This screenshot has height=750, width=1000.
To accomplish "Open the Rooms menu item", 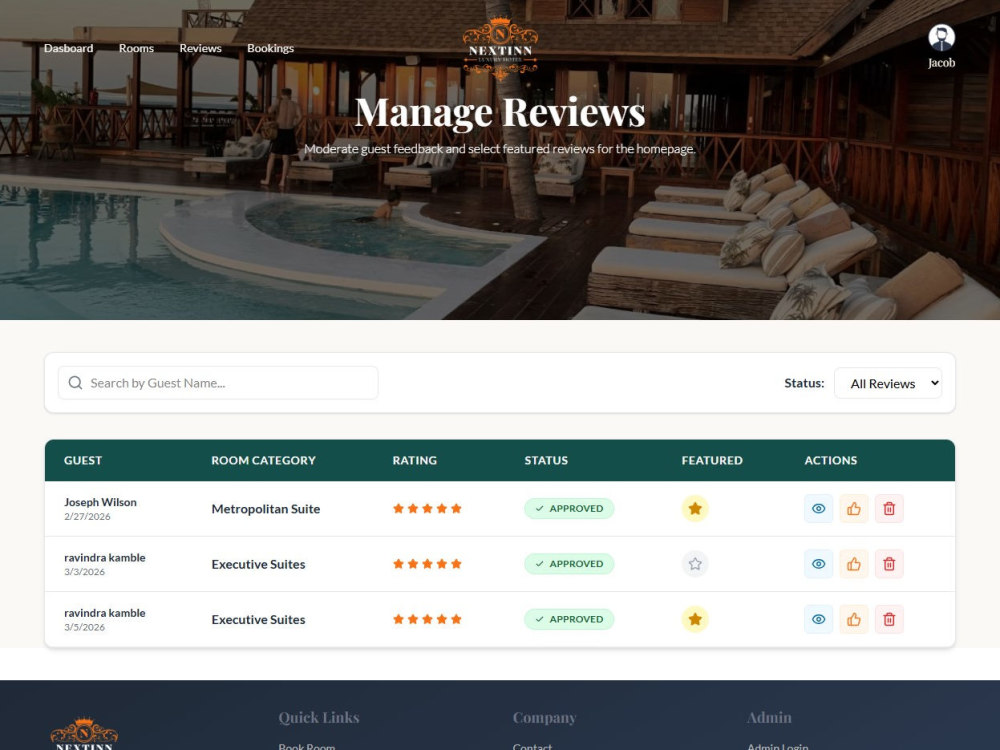I will click(x=136, y=48).
